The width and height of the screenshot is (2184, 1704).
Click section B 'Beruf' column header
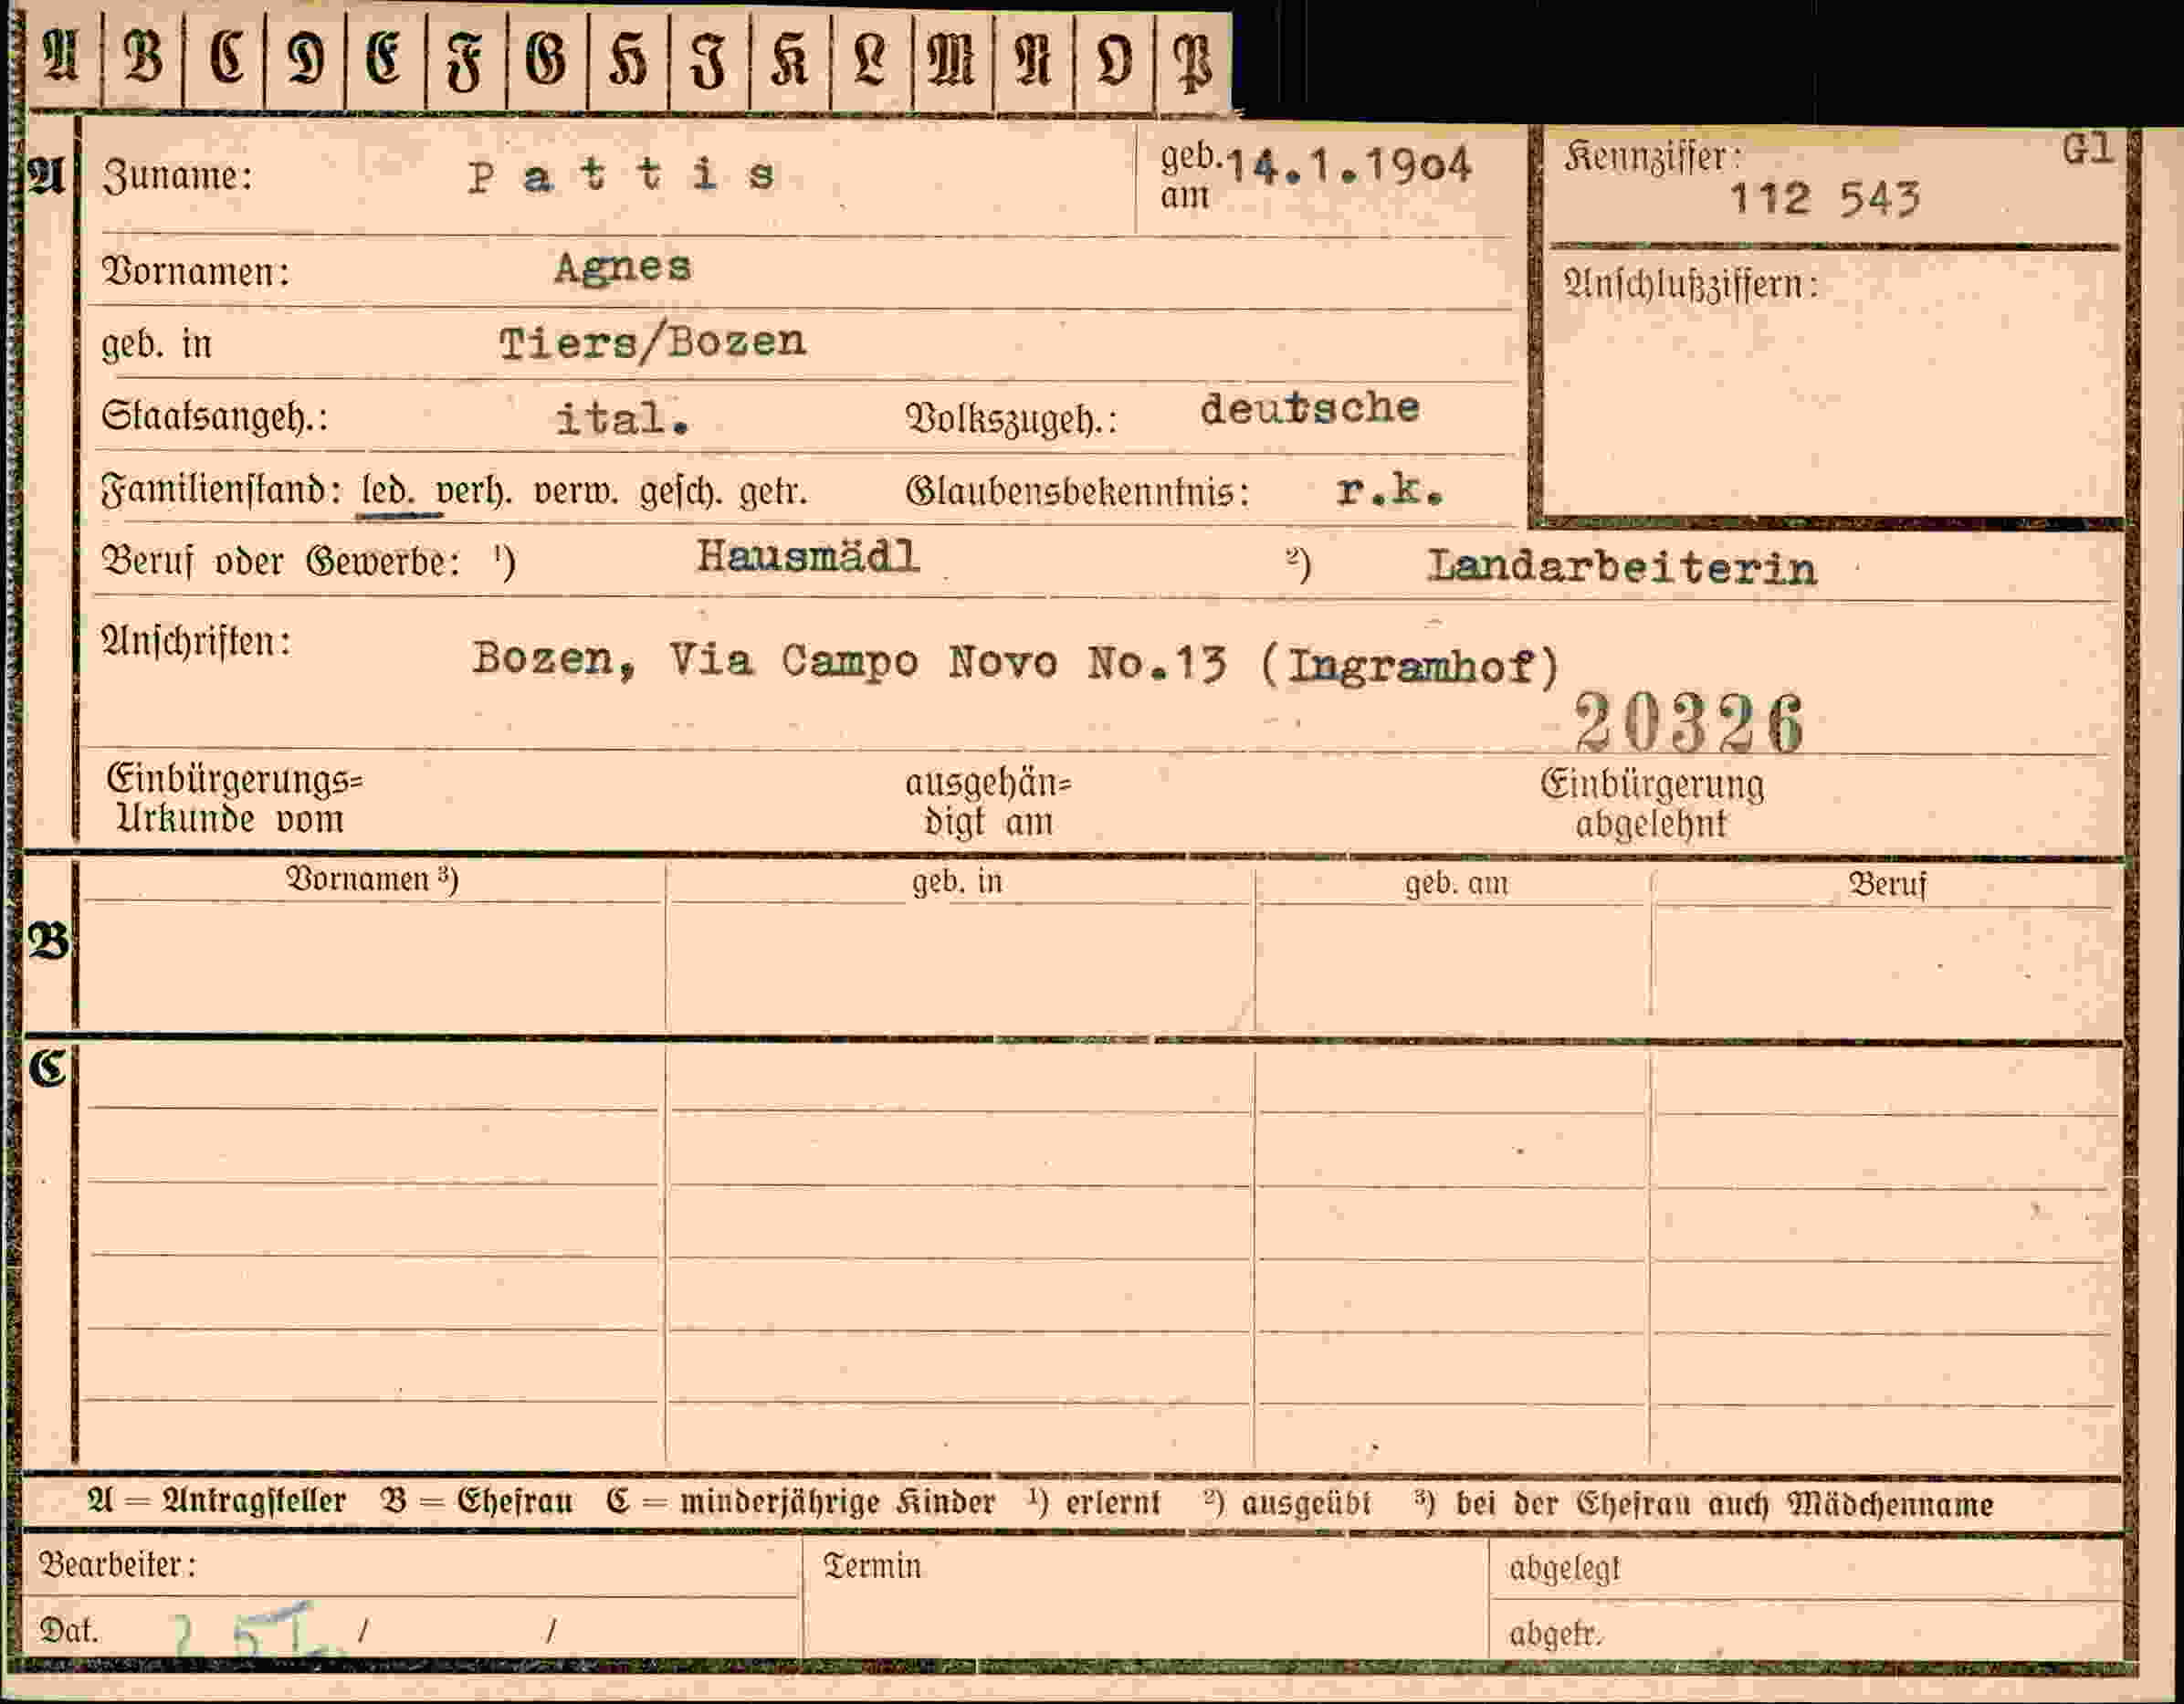[1887, 884]
